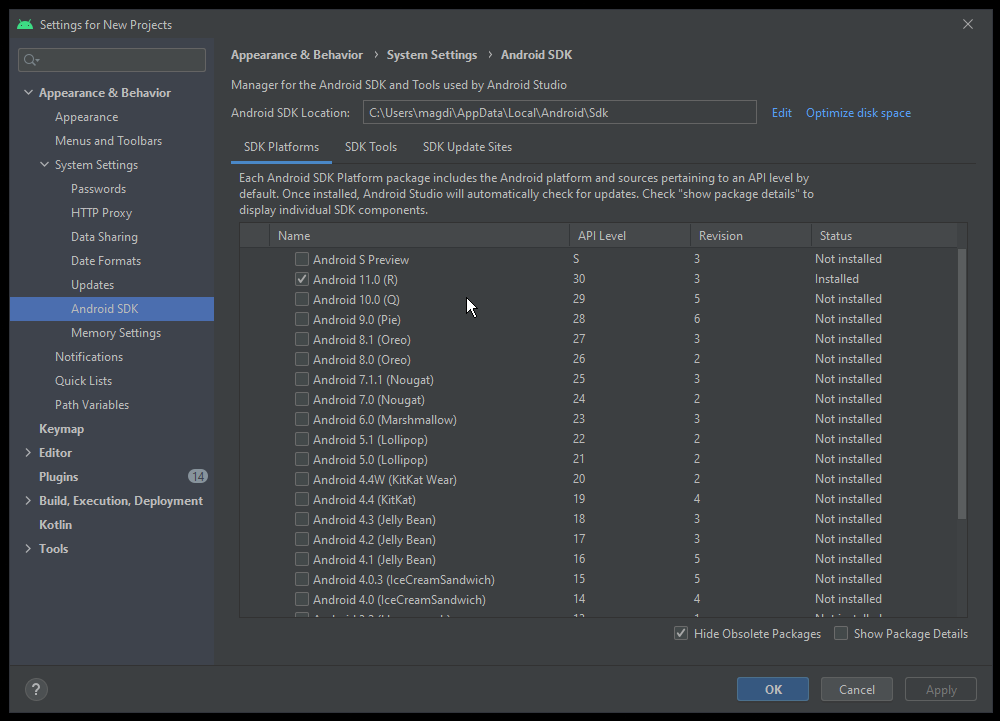Click the Cancel button

tap(857, 689)
